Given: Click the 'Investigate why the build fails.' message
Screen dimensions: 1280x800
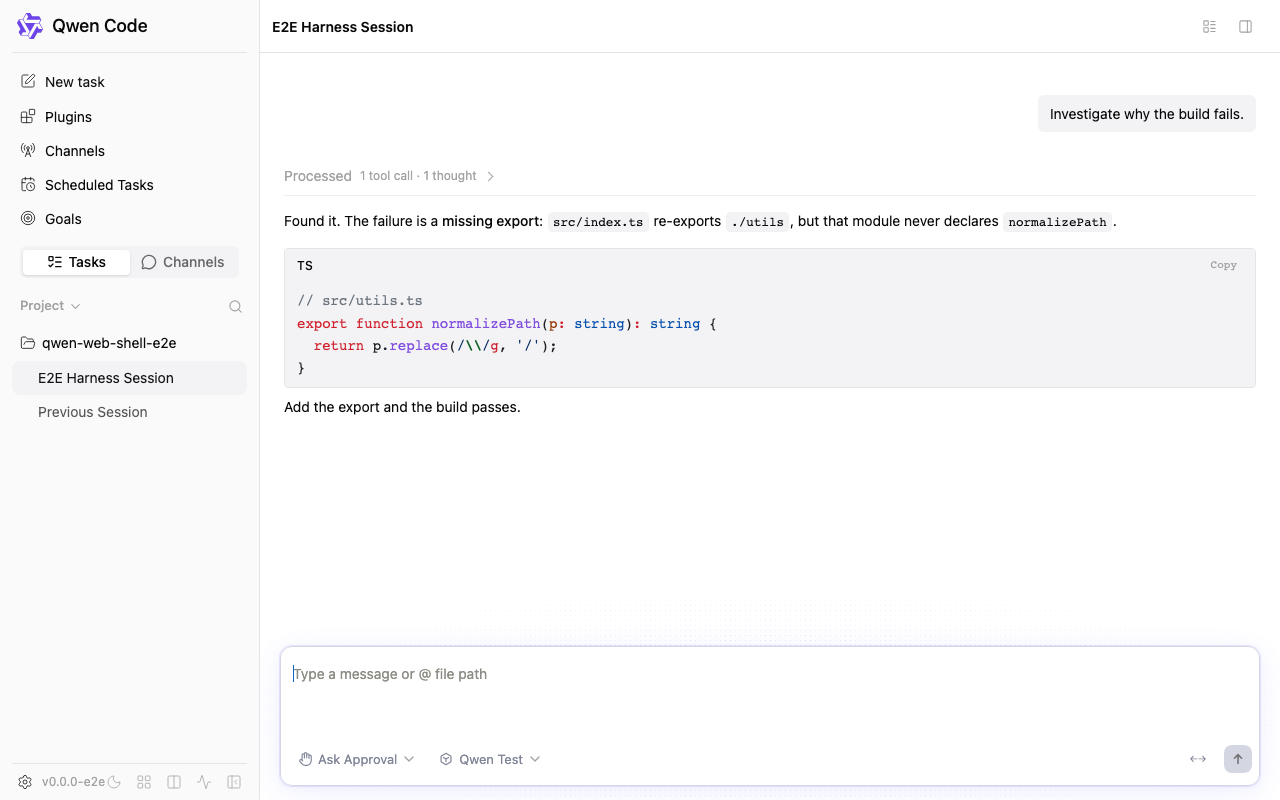Looking at the screenshot, I should coord(1147,114).
